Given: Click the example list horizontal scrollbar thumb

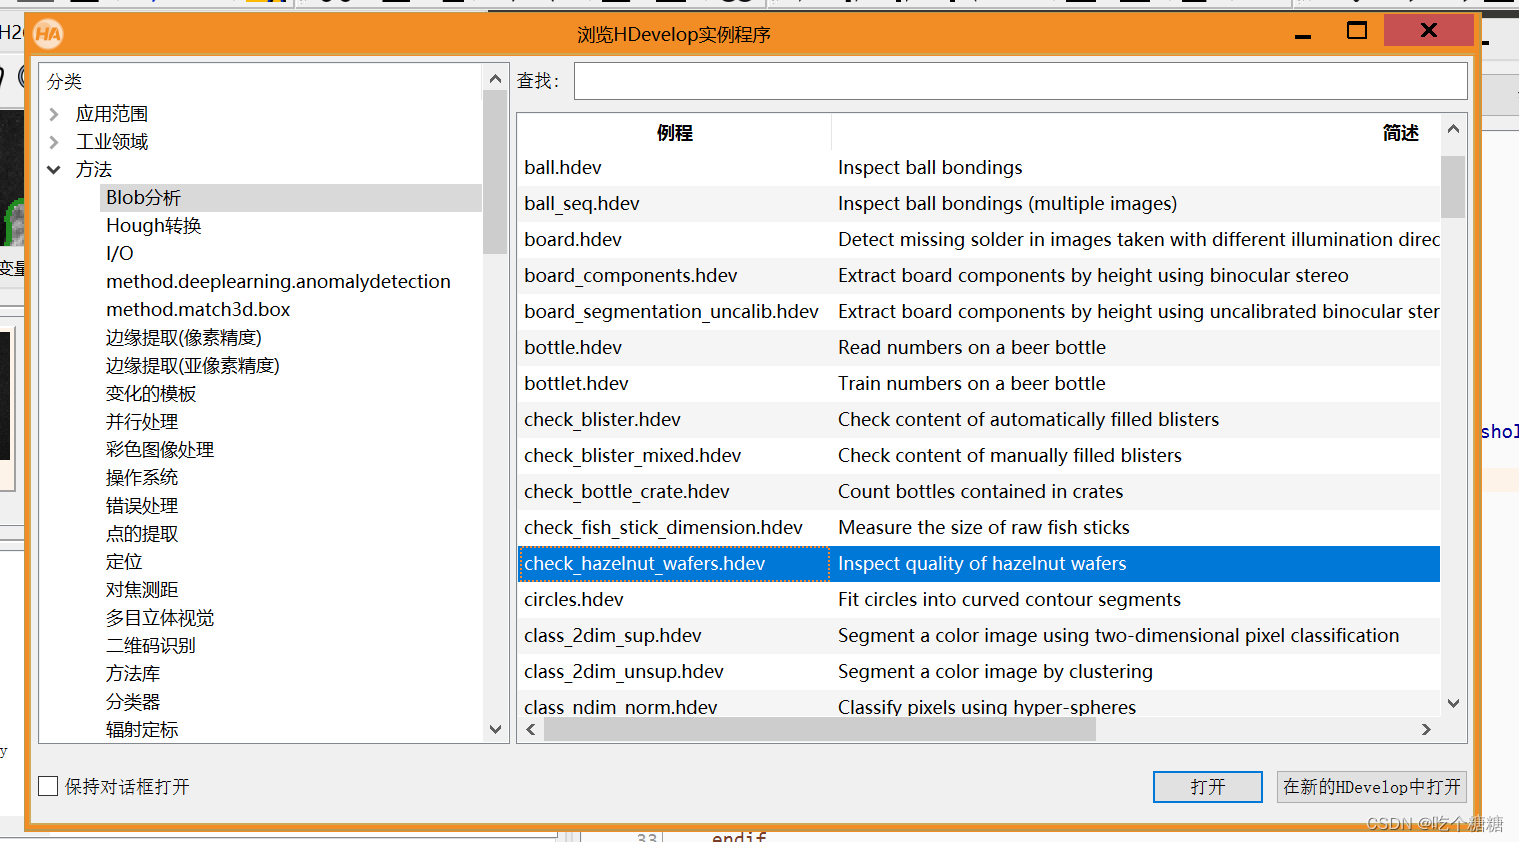Looking at the screenshot, I should coord(820,730).
